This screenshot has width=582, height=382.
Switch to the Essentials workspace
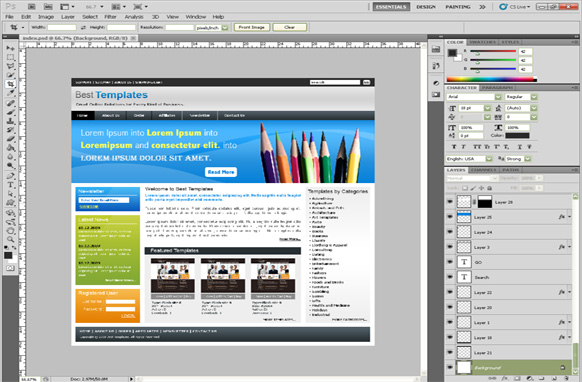point(391,7)
